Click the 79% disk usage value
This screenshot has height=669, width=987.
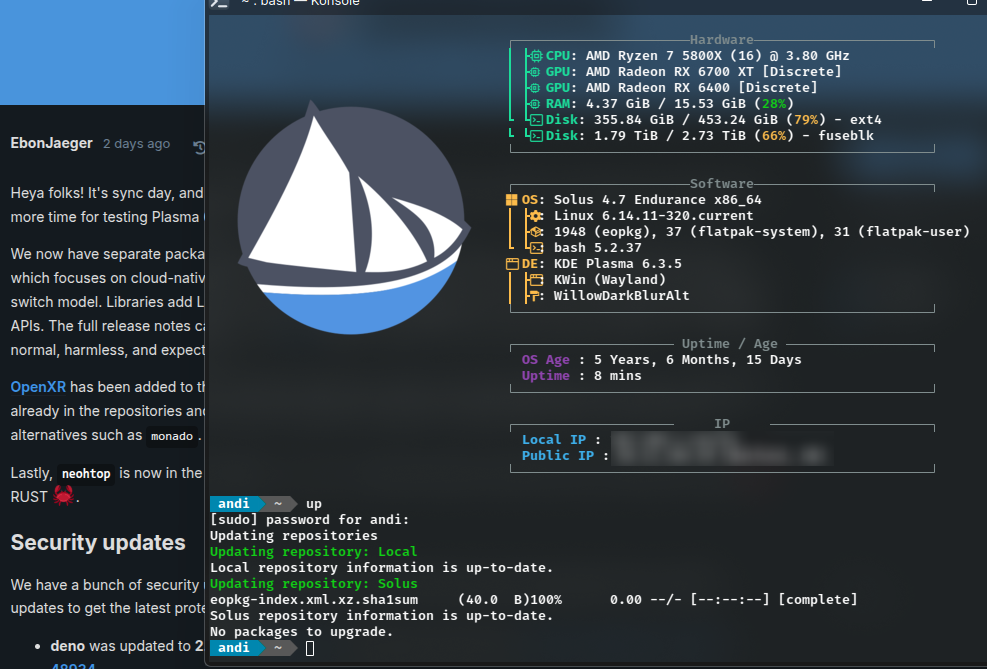point(806,120)
